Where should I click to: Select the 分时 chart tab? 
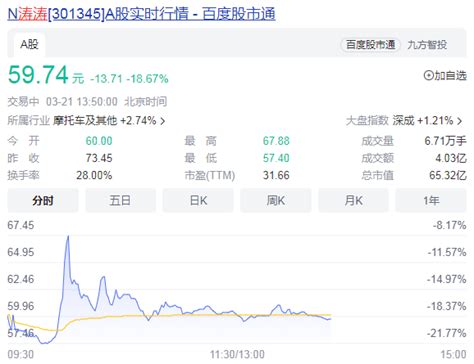tap(43, 201)
